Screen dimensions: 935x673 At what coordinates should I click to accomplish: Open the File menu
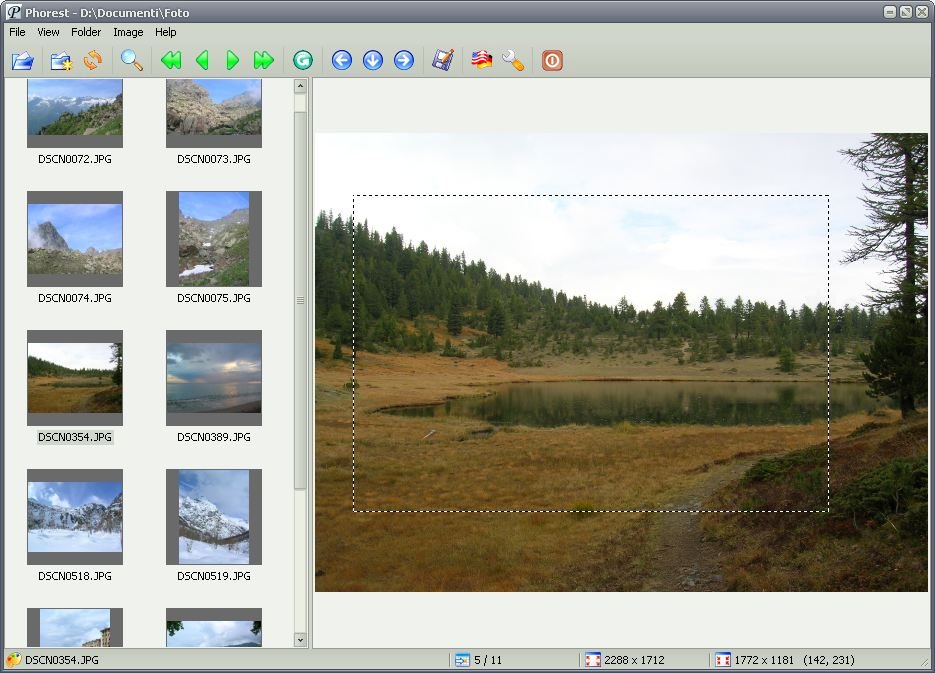tap(17, 32)
